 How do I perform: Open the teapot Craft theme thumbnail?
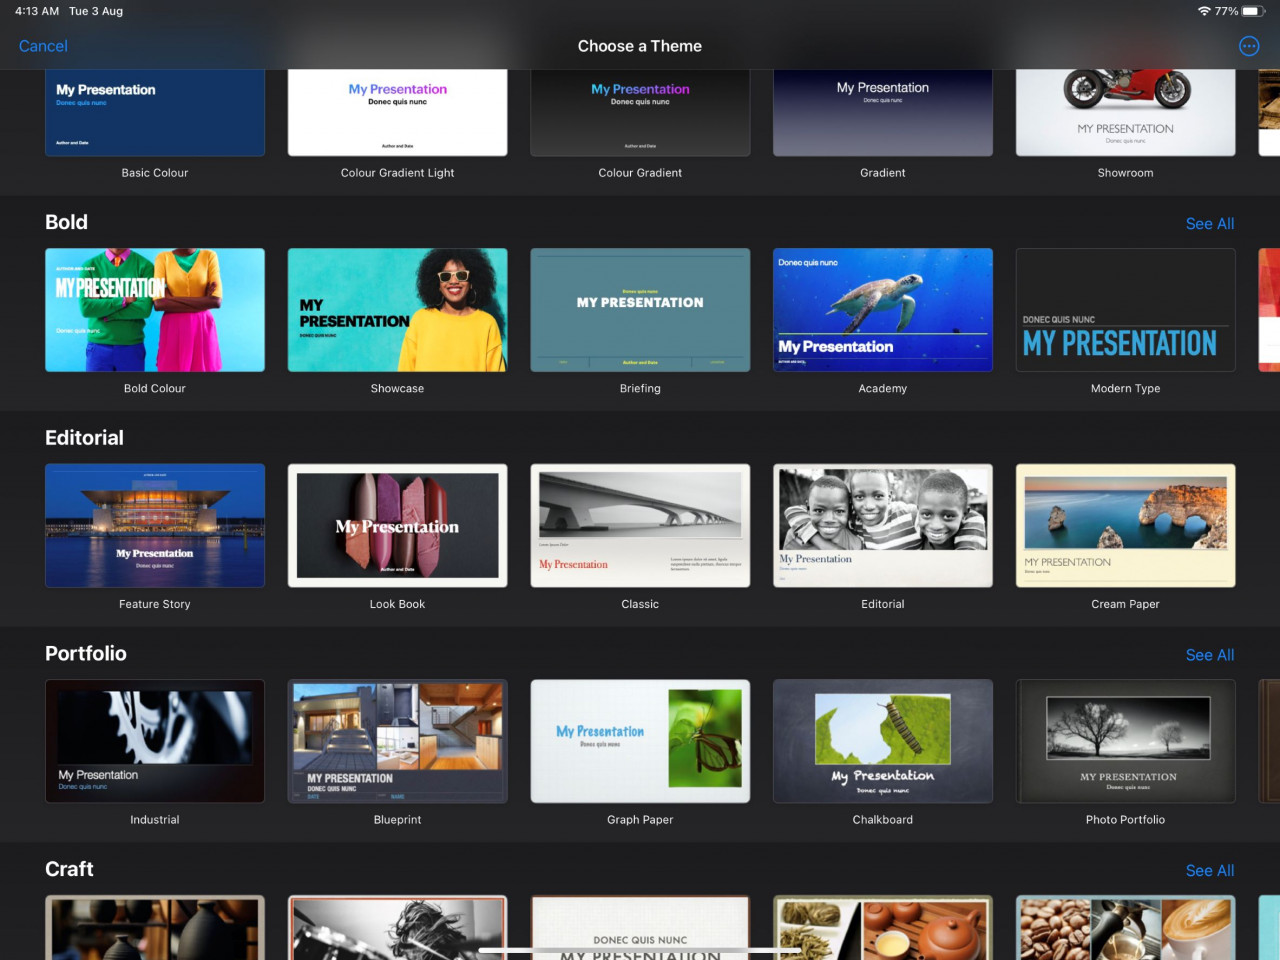[x=883, y=928]
